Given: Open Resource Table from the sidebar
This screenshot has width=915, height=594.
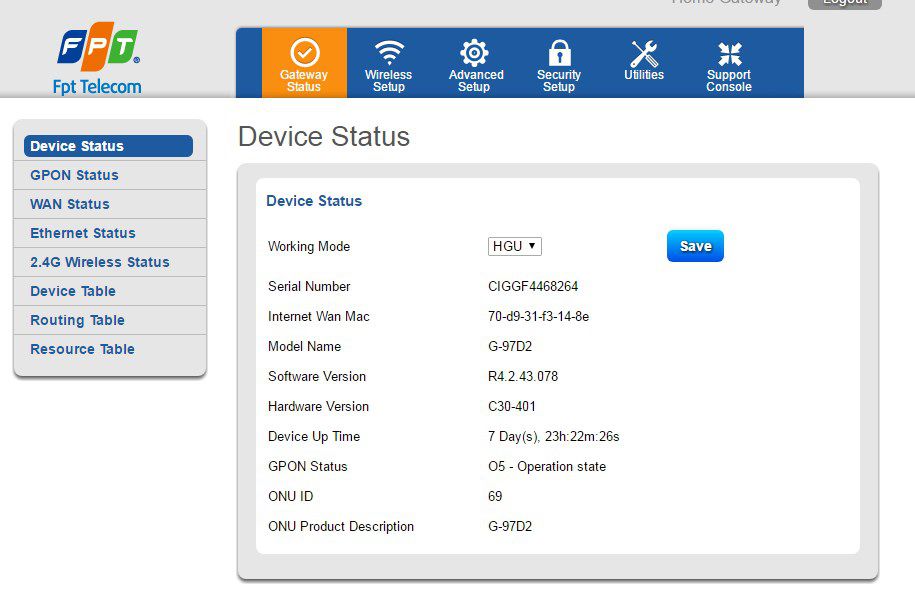Looking at the screenshot, I should click(x=82, y=349).
